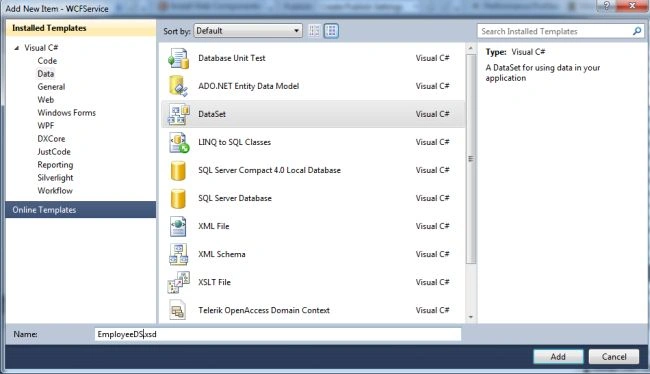Select the Code category
The width and height of the screenshot is (650, 374).
47,61
